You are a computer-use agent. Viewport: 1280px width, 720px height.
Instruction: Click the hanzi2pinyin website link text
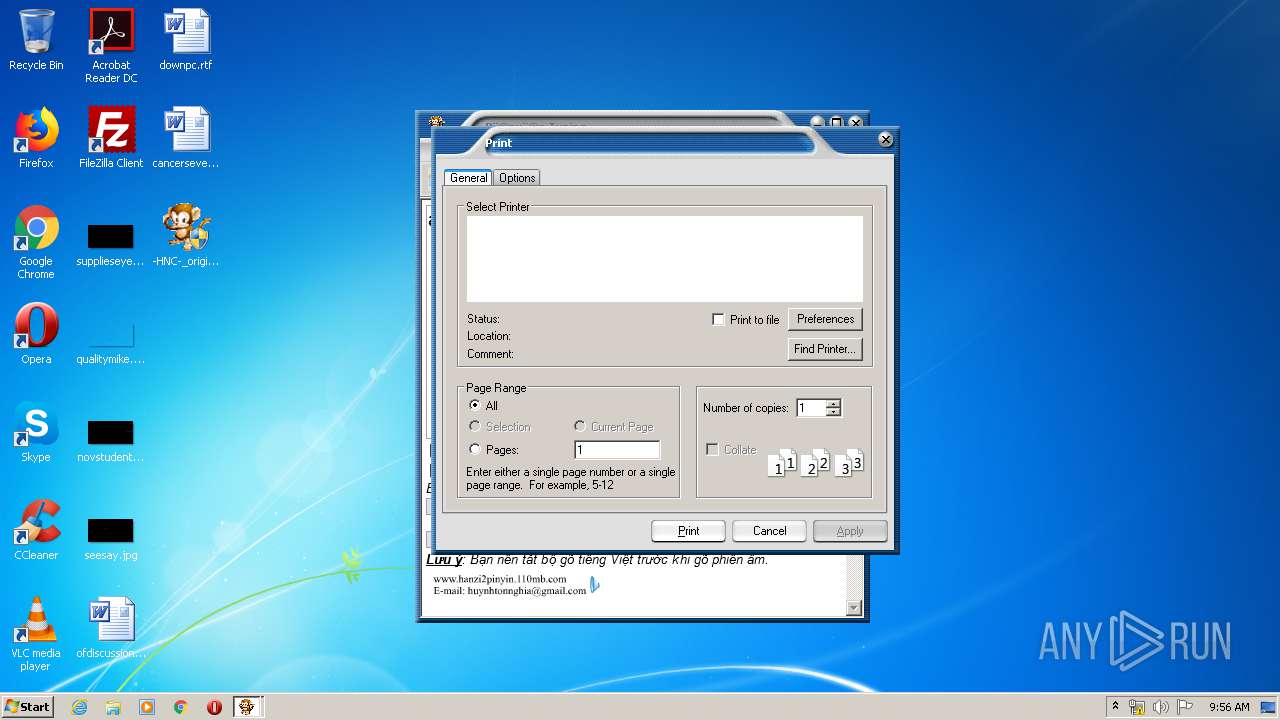pos(500,579)
